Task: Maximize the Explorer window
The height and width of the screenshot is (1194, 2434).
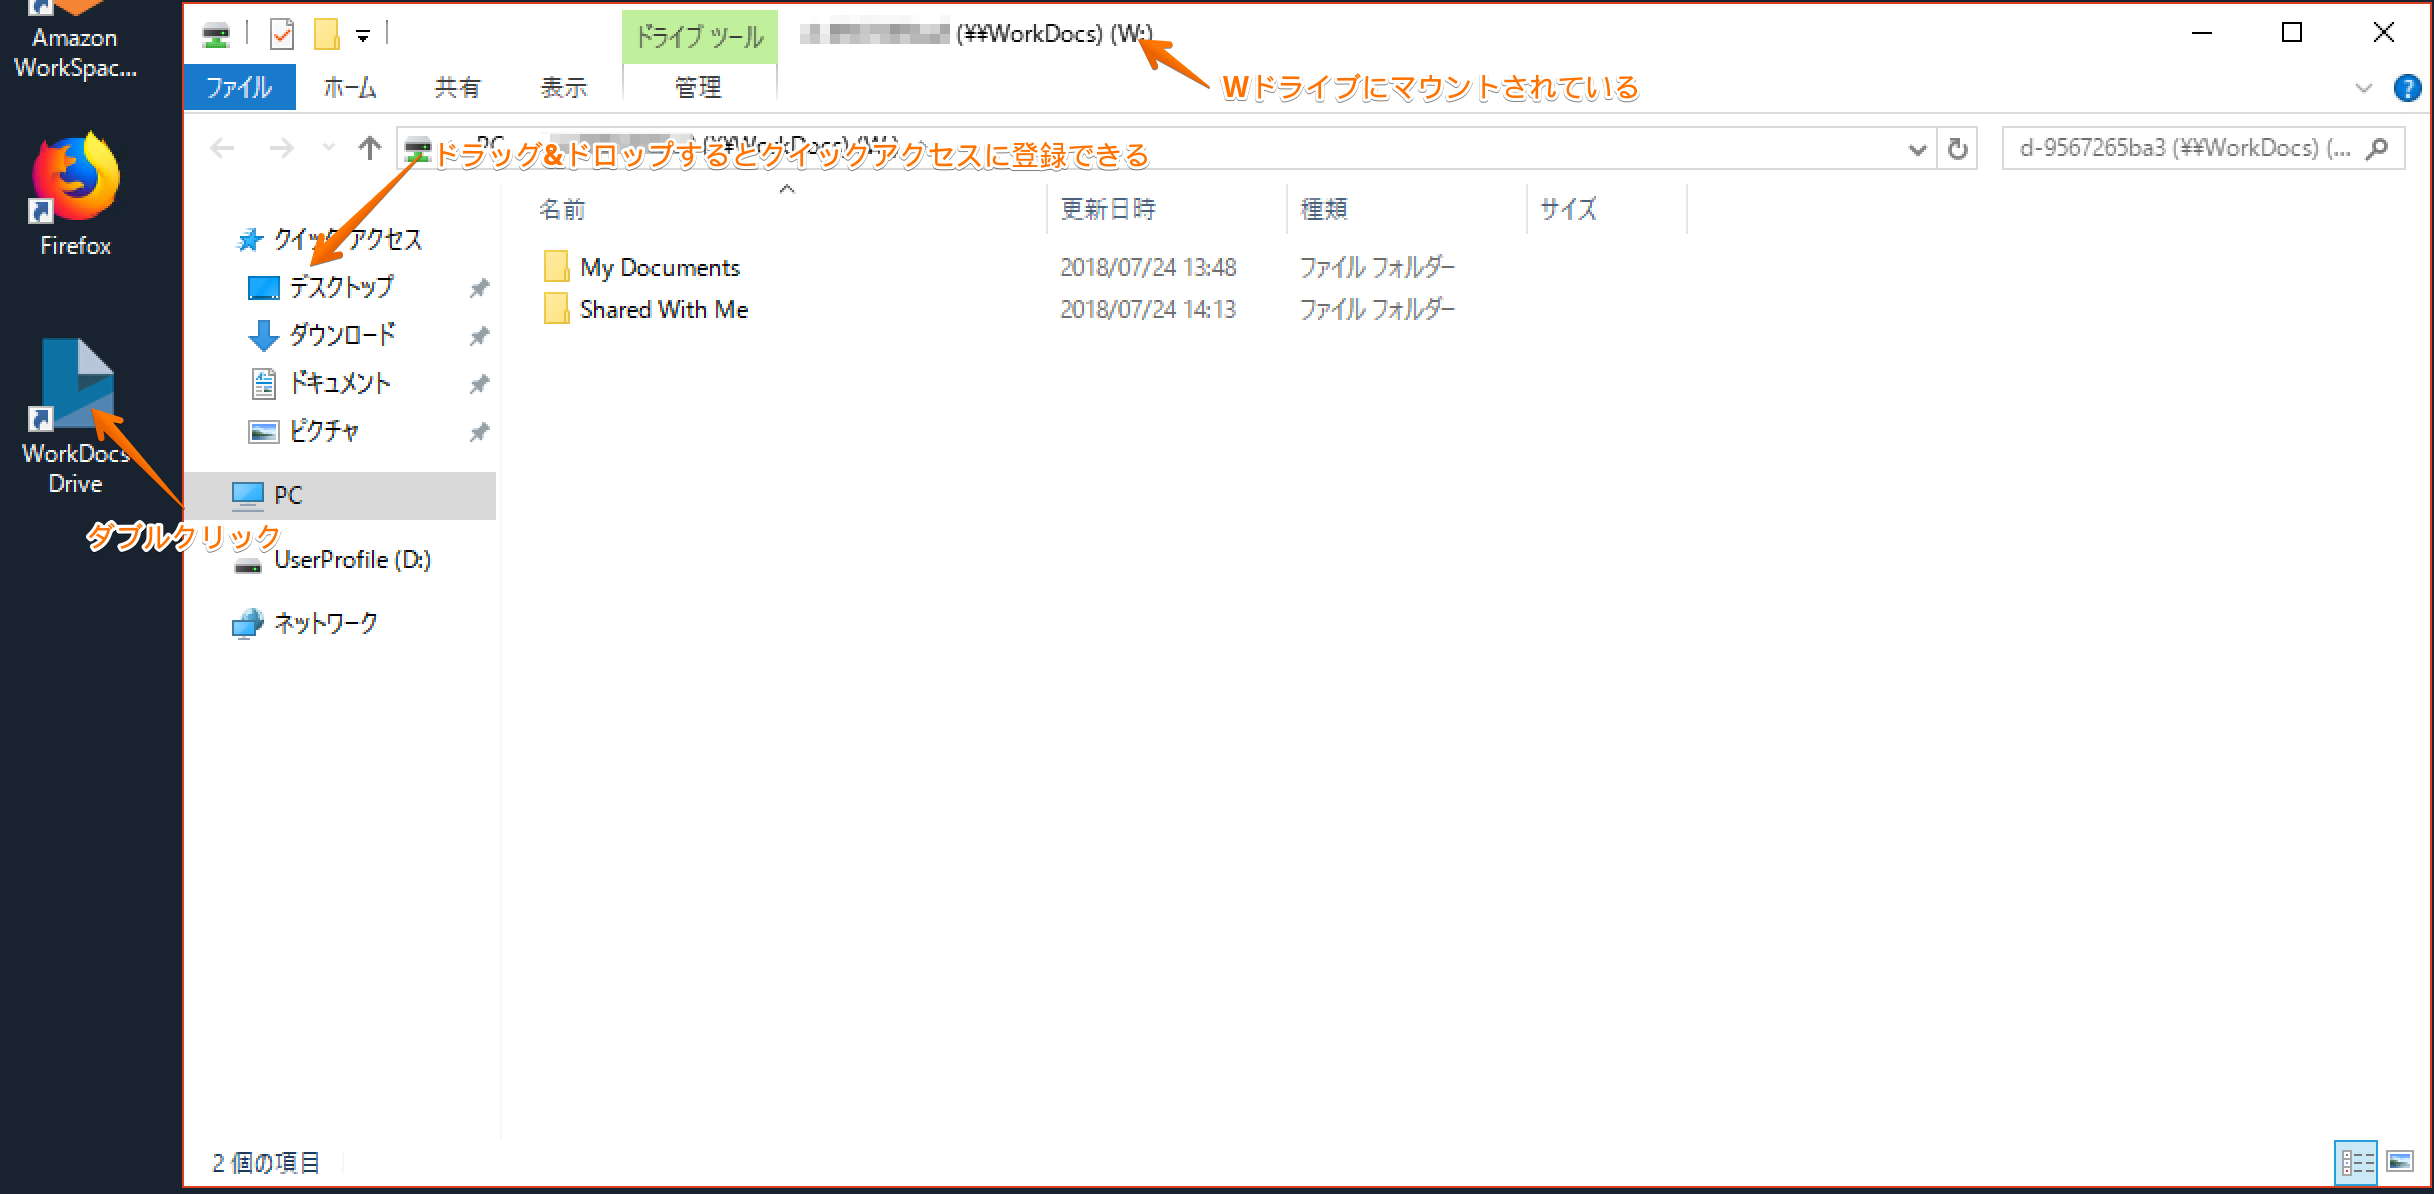Action: (x=2292, y=33)
